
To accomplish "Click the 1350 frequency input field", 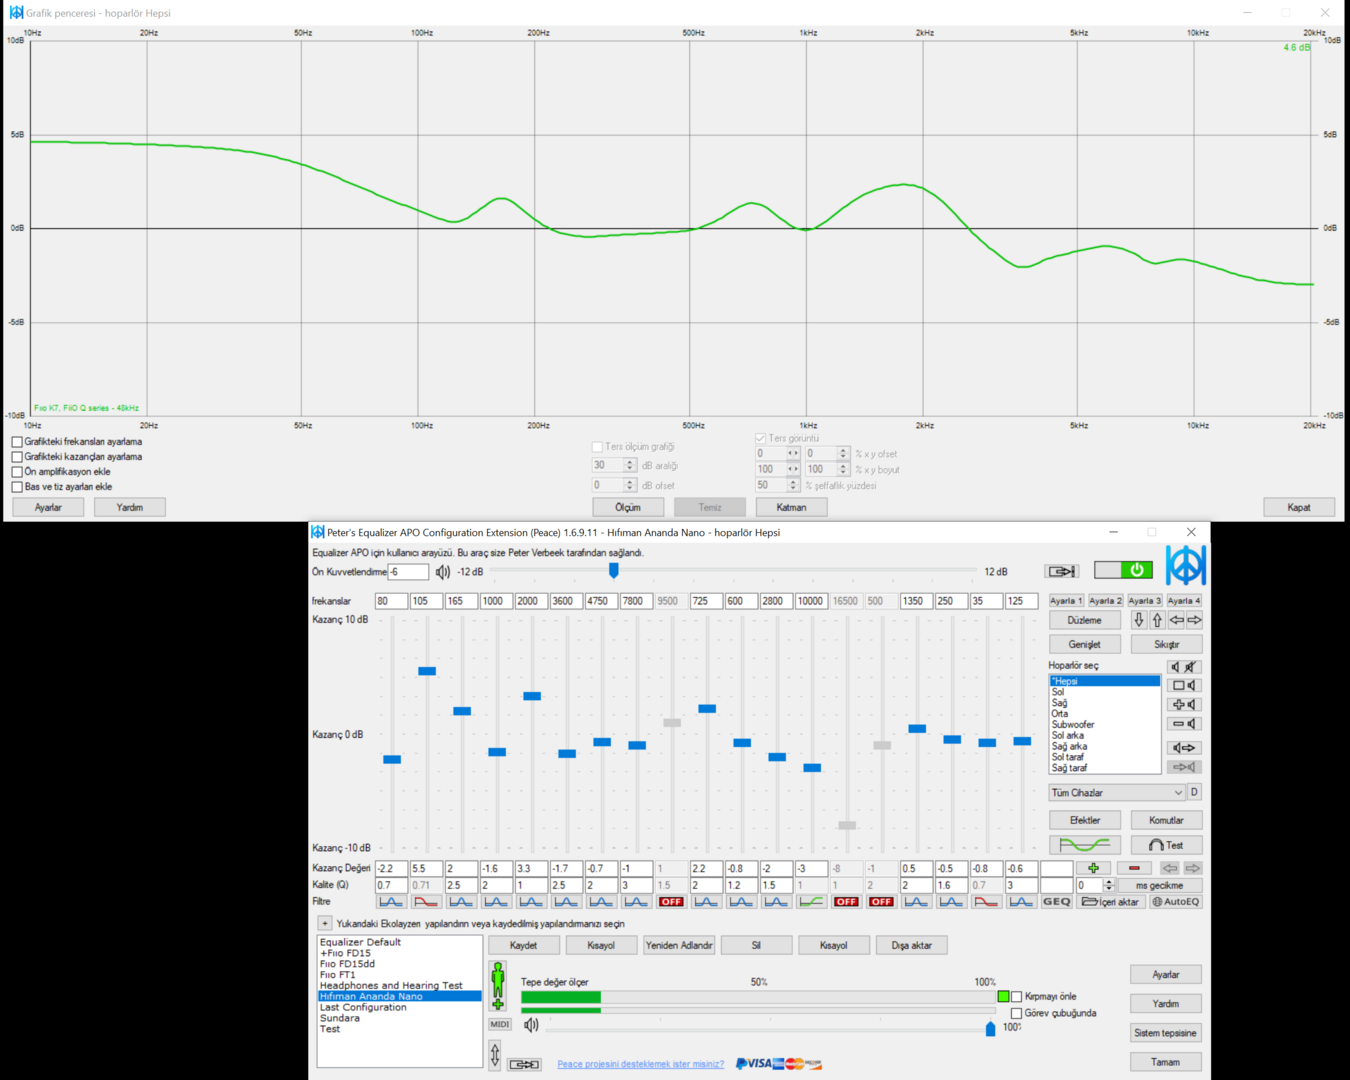I will [916, 601].
